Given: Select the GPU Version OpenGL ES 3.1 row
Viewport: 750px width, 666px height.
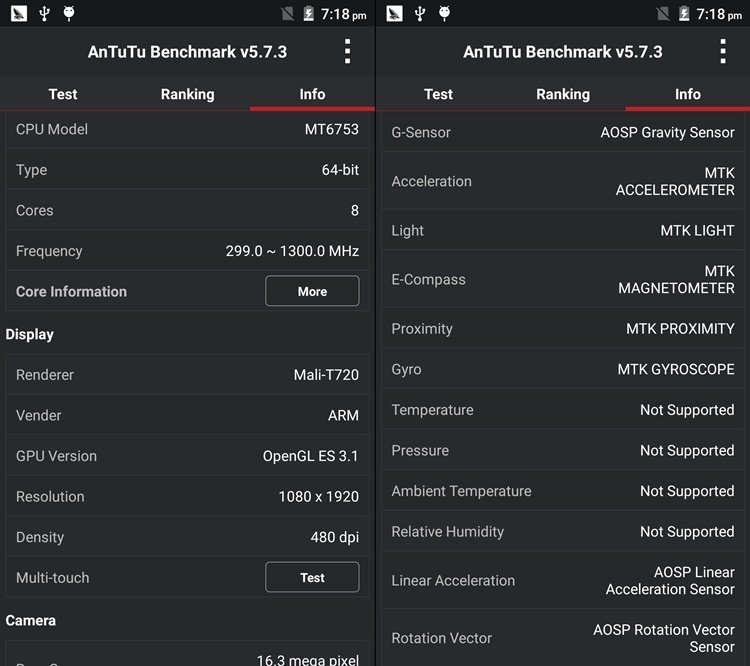Looking at the screenshot, I should tap(187, 456).
